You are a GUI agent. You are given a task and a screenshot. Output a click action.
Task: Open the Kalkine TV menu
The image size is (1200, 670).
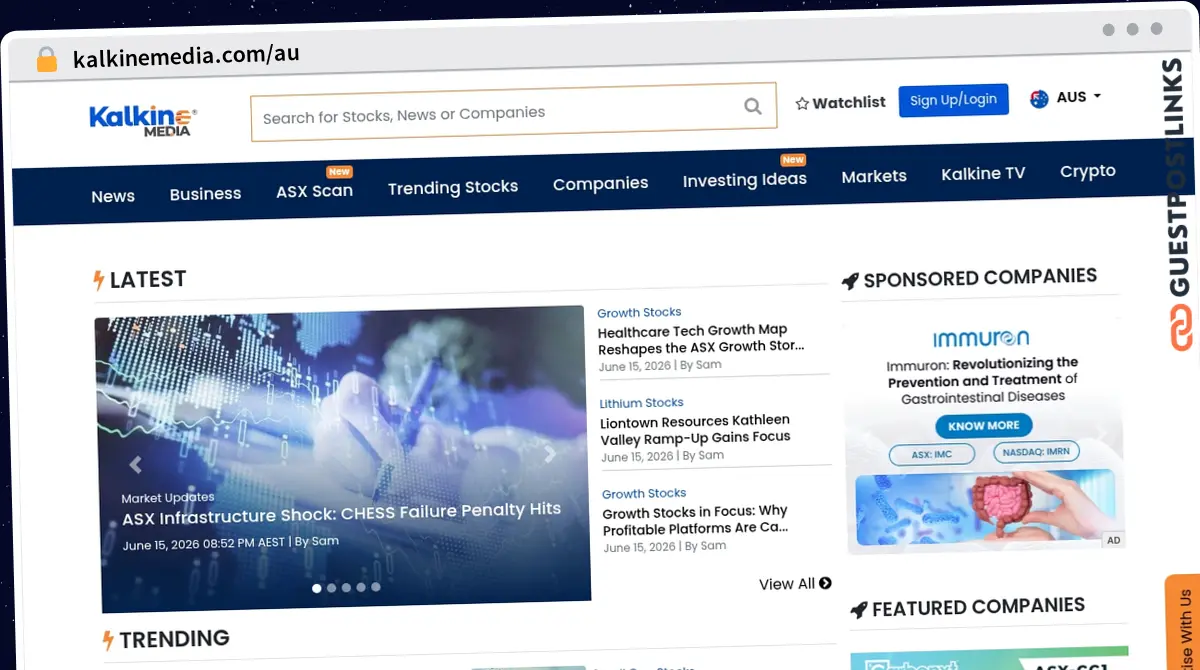[983, 174]
